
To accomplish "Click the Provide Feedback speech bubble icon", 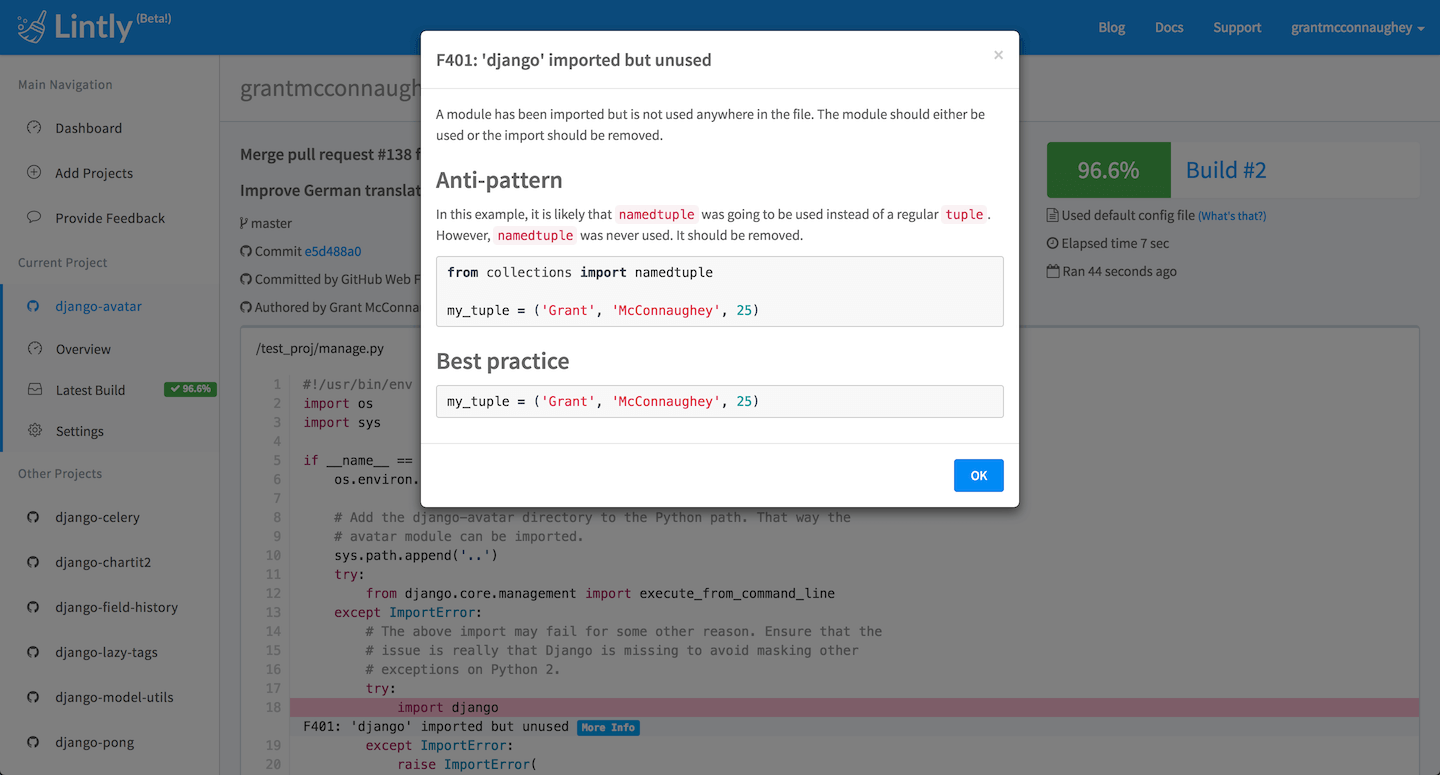I will point(34,217).
